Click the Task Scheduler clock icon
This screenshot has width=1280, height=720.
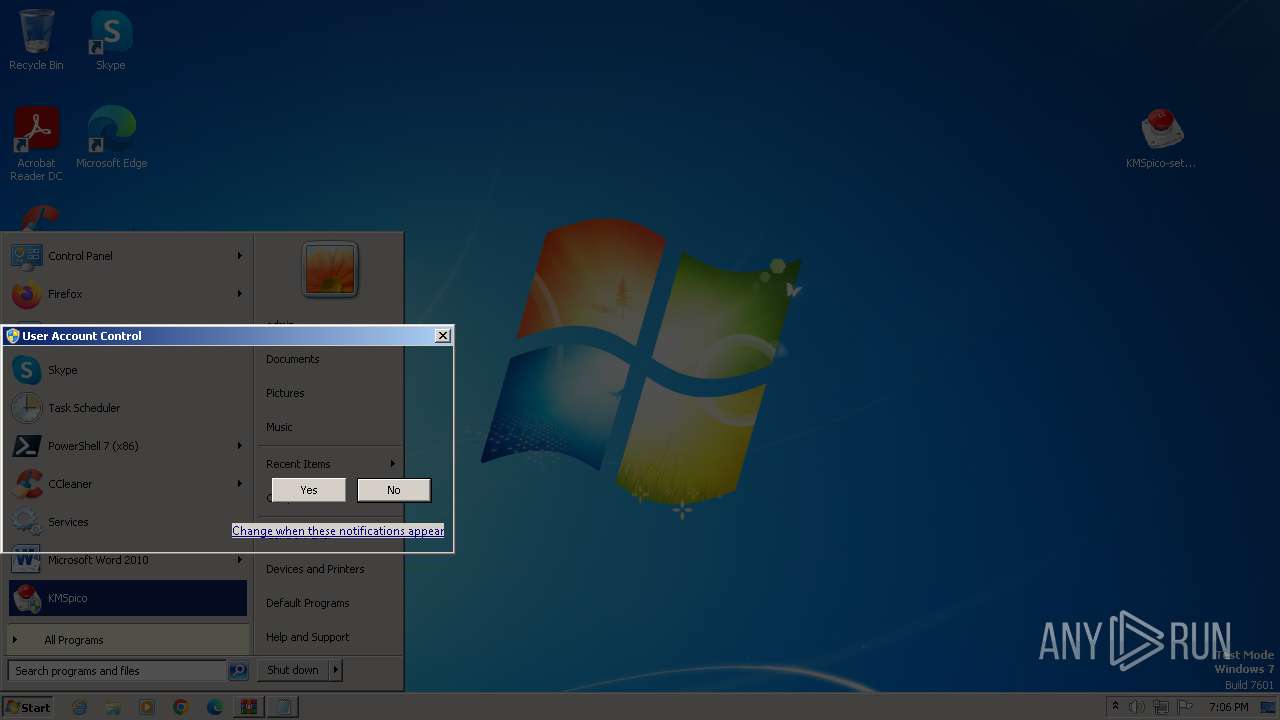[27, 408]
